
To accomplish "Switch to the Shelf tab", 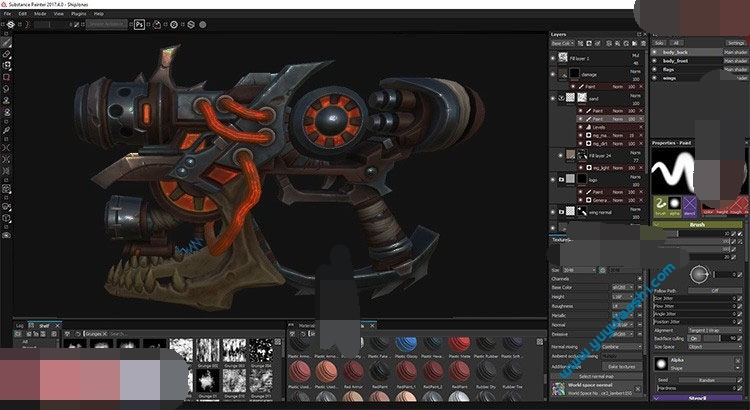I will coord(44,325).
